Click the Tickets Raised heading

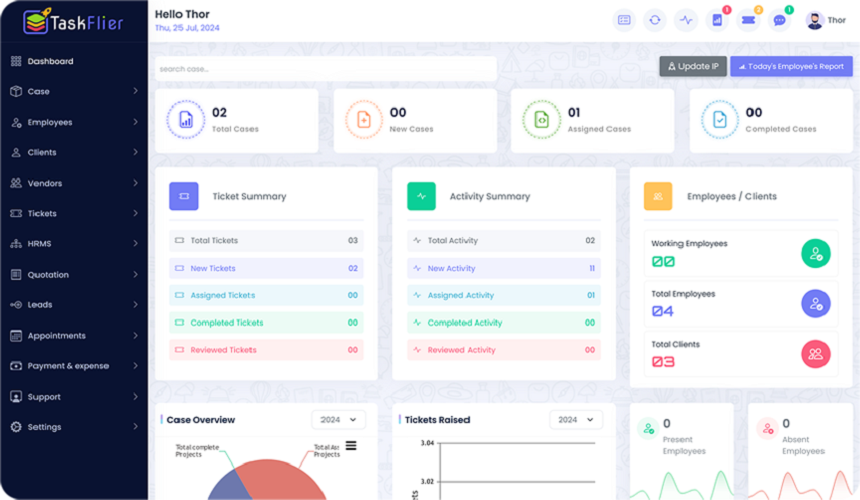pyautogui.click(x=437, y=420)
